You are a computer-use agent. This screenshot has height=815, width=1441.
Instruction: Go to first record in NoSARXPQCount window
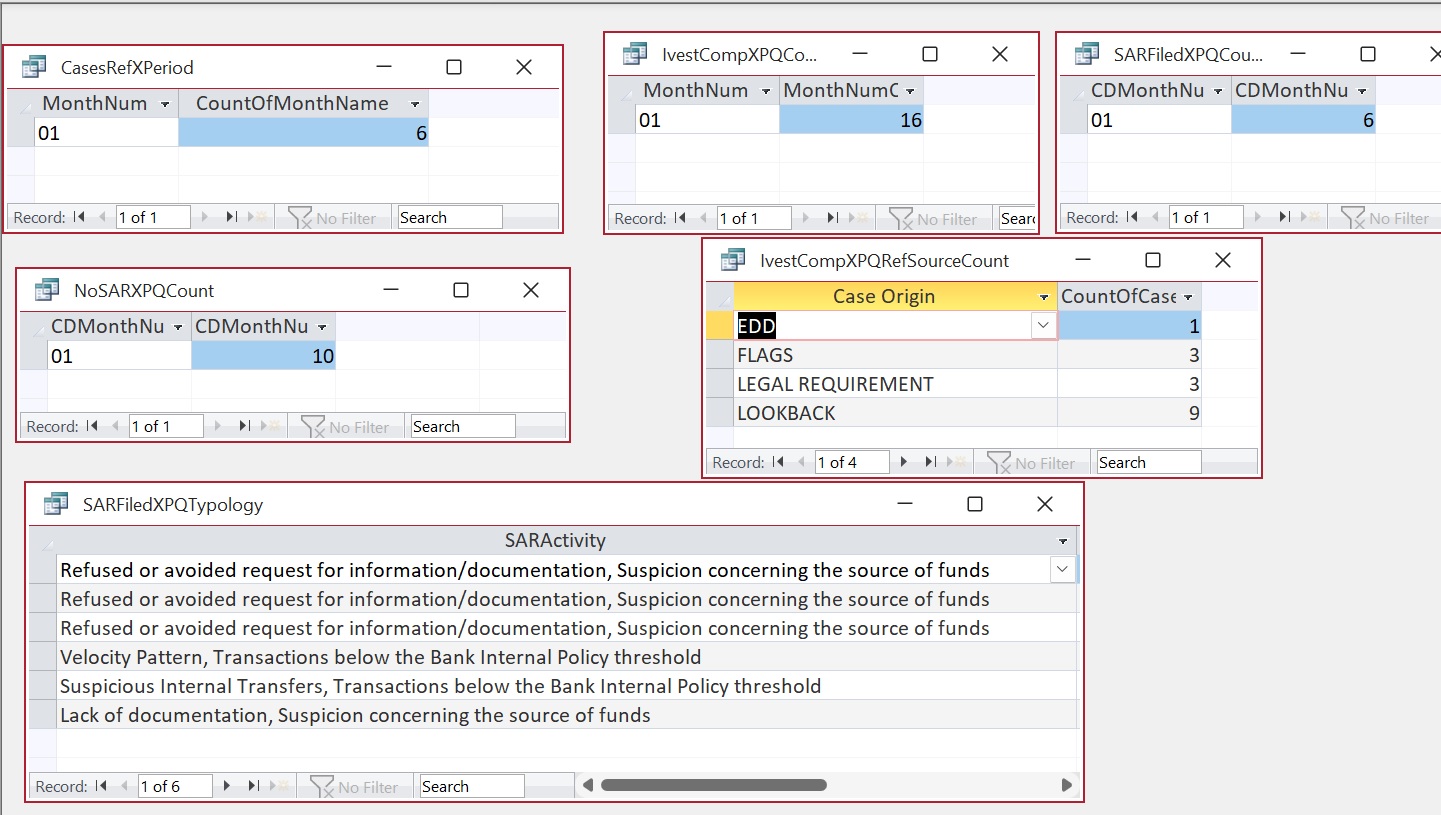pyautogui.click(x=92, y=426)
